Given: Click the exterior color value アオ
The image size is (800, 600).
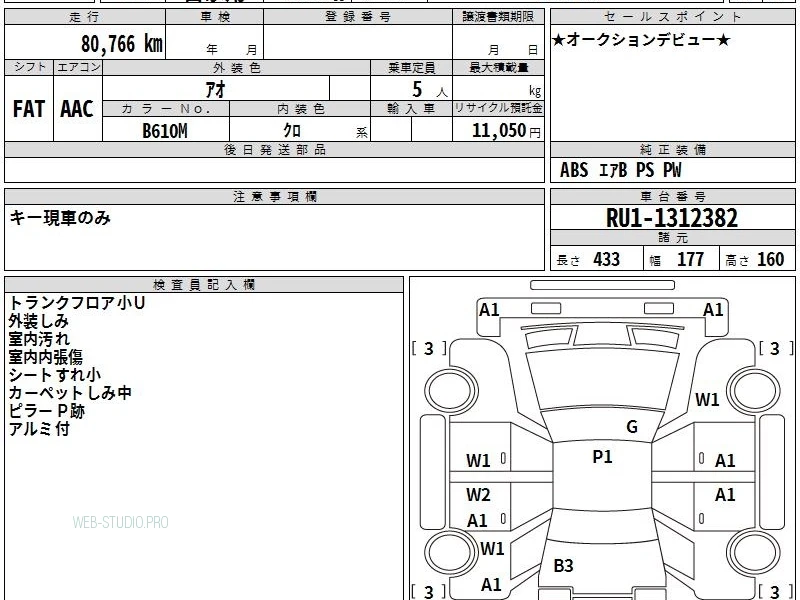Looking at the screenshot, I should tap(215, 89).
